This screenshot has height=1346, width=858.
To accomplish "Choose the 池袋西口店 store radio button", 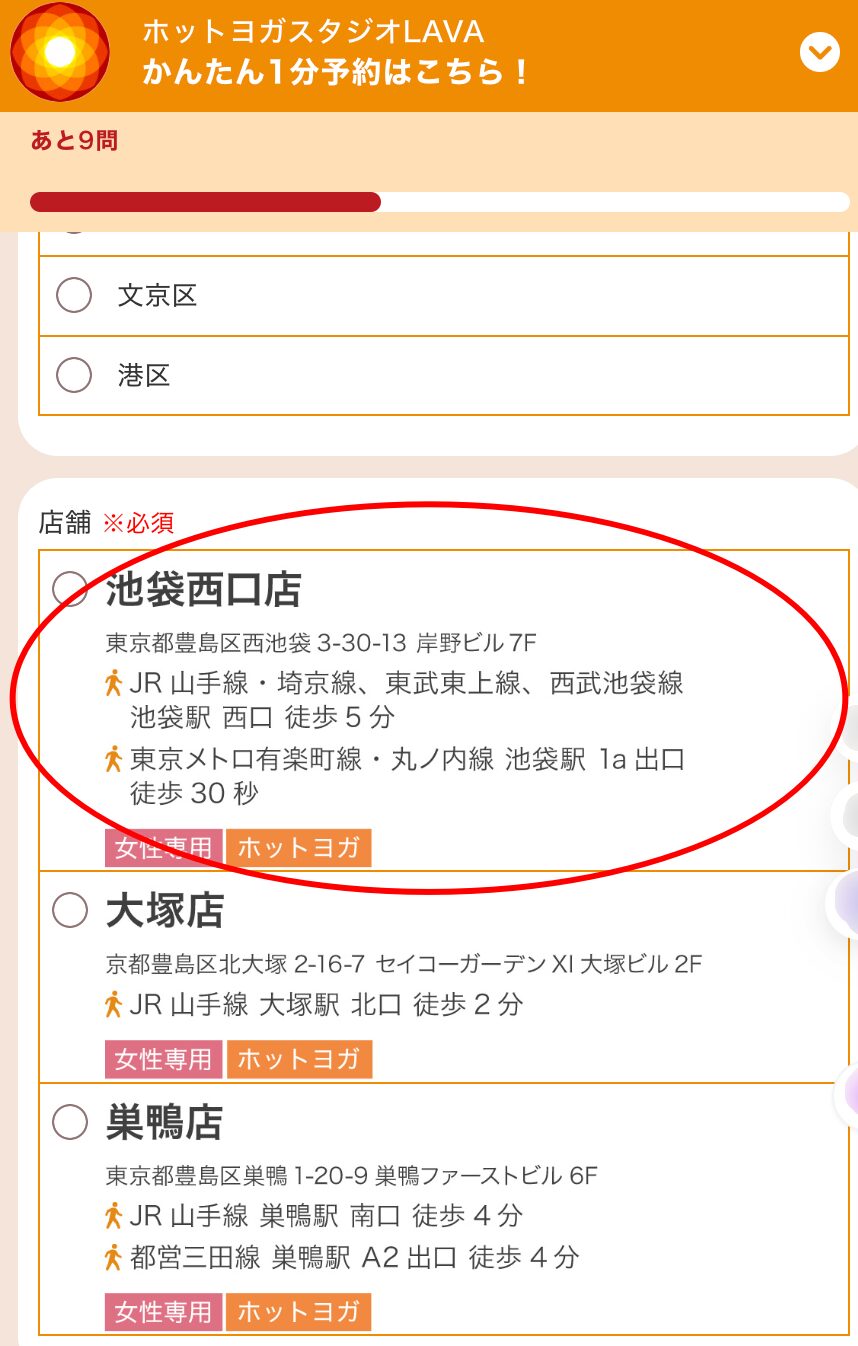I will tap(70, 589).
